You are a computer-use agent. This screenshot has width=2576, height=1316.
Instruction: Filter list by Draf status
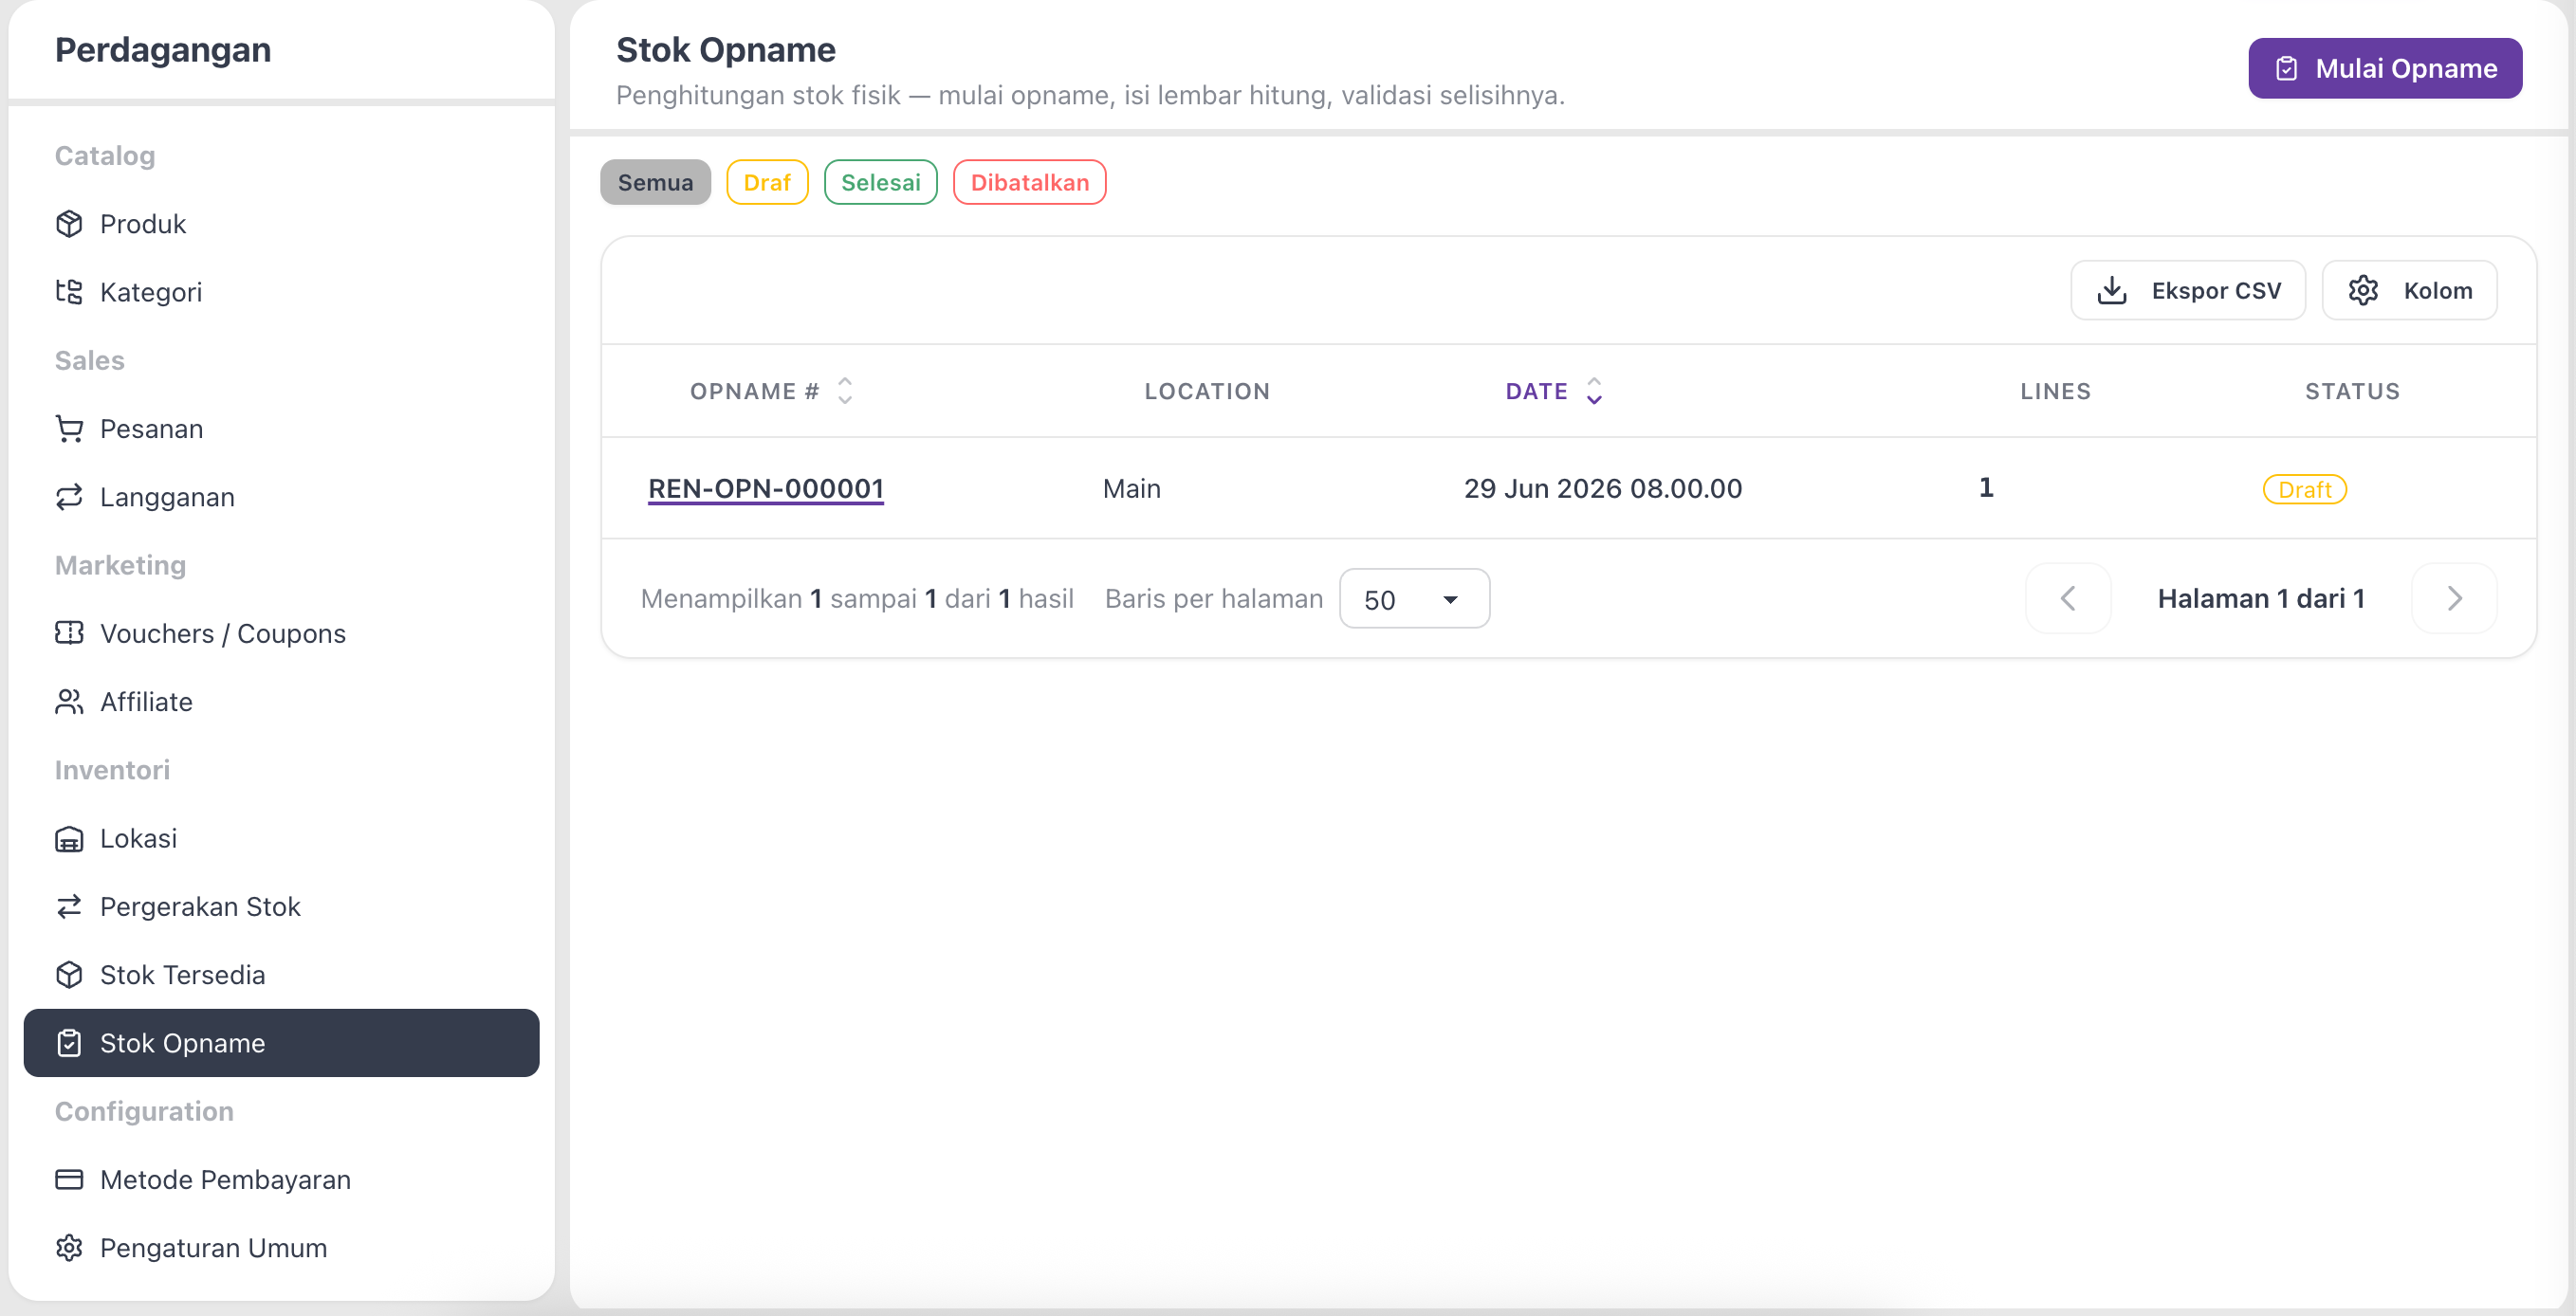(x=767, y=182)
